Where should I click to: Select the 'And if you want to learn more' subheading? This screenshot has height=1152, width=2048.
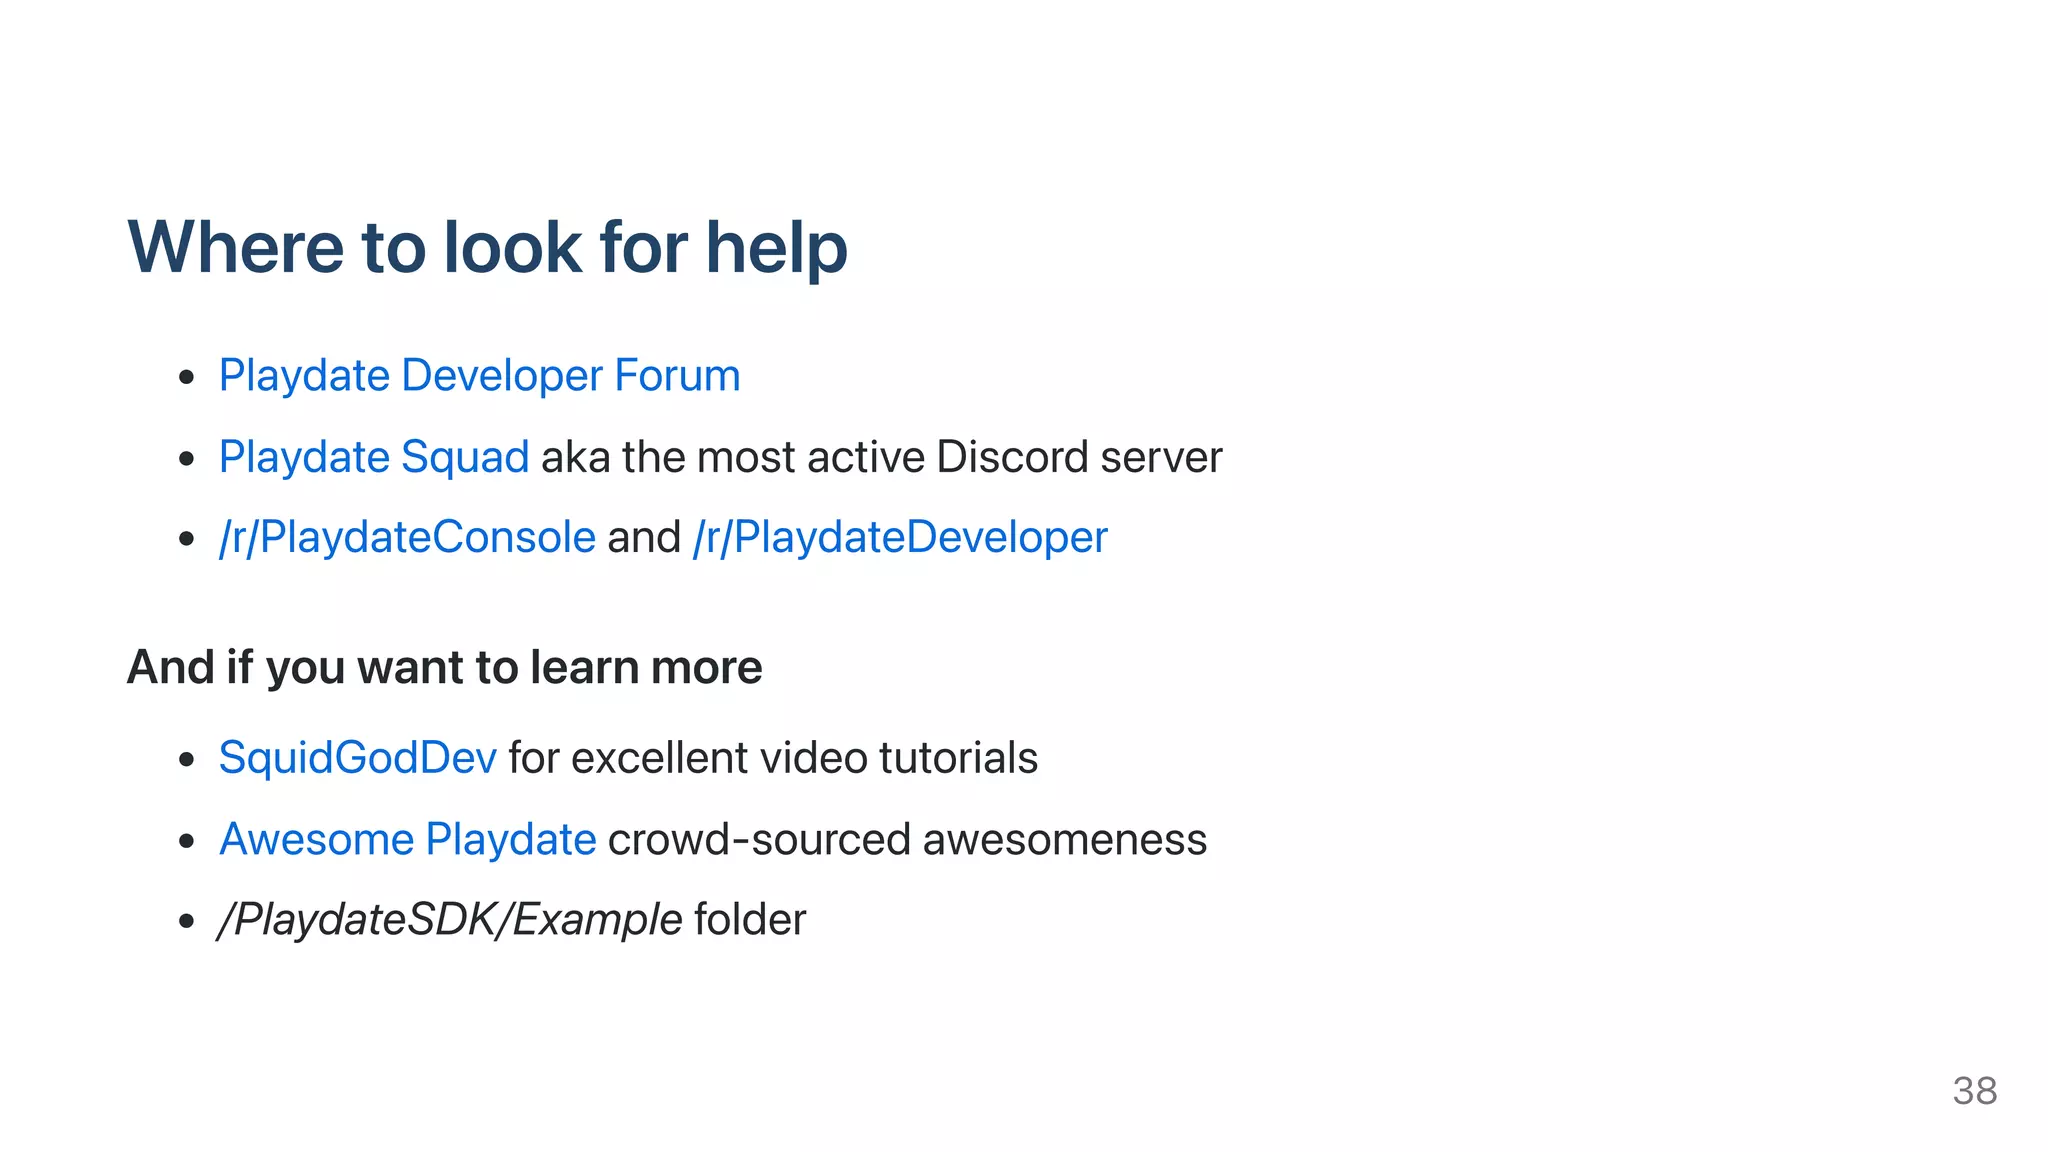tap(445, 668)
